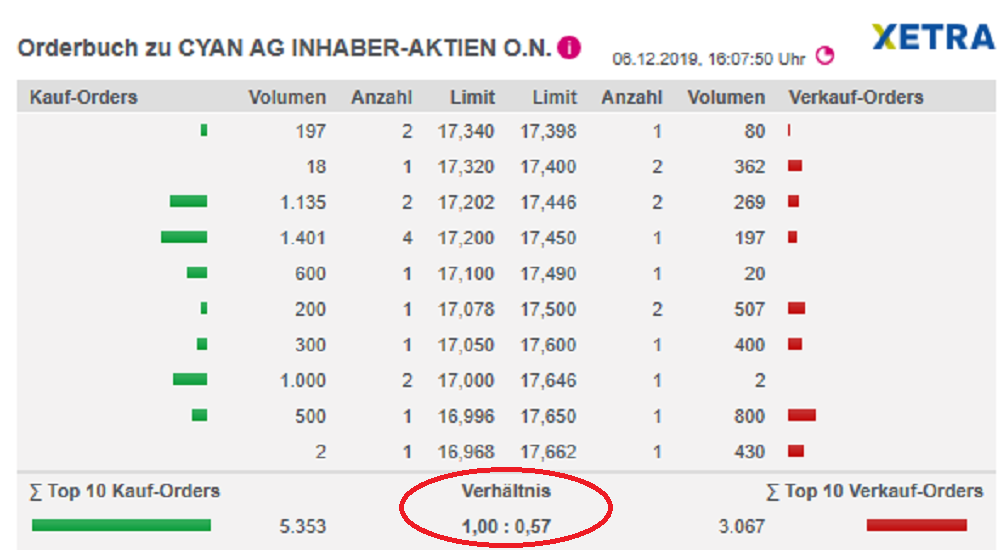Click the long green Top 10 Kauf-Orders bar
1006x550 pixels.
pyautogui.click(x=121, y=525)
